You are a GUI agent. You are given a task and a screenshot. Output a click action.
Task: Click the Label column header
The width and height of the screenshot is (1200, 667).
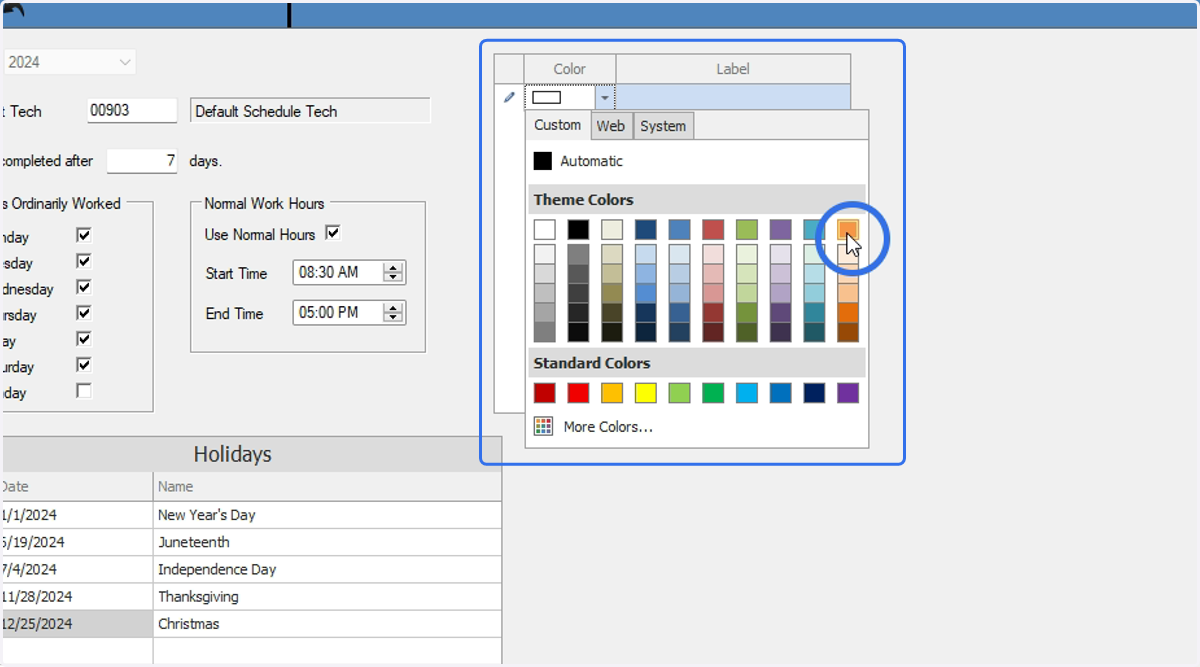(733, 69)
